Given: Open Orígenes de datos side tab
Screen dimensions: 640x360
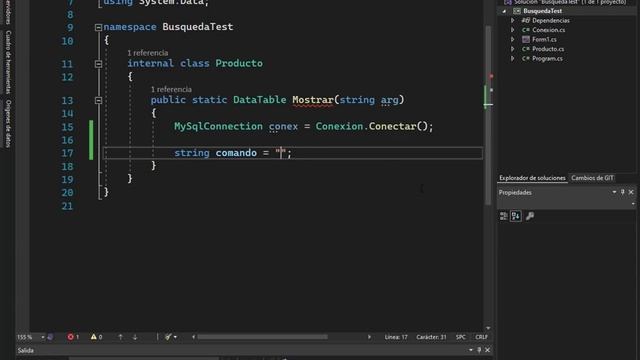Looking at the screenshot, I should coord(8,123).
